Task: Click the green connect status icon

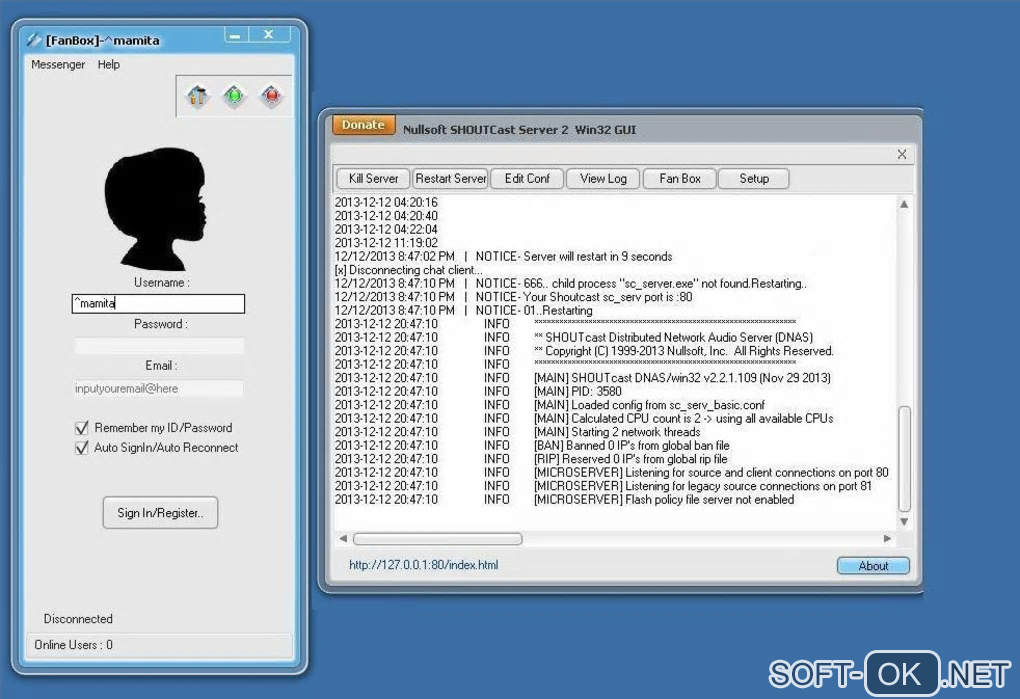Action: (x=234, y=96)
